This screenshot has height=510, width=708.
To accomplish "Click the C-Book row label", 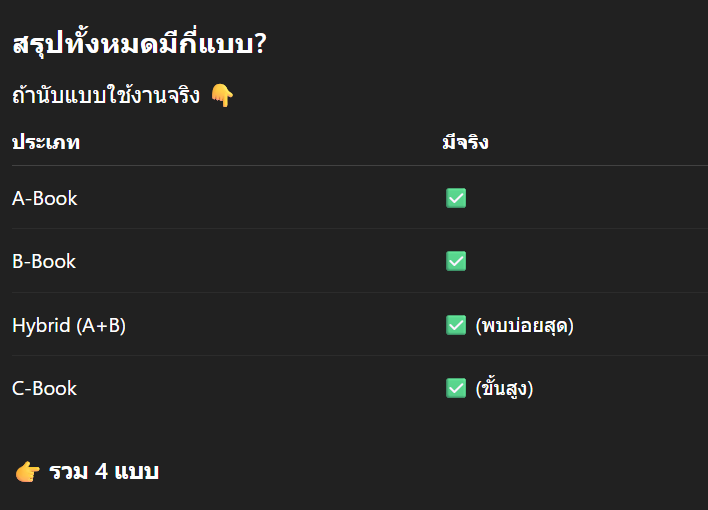I will [x=45, y=388].
